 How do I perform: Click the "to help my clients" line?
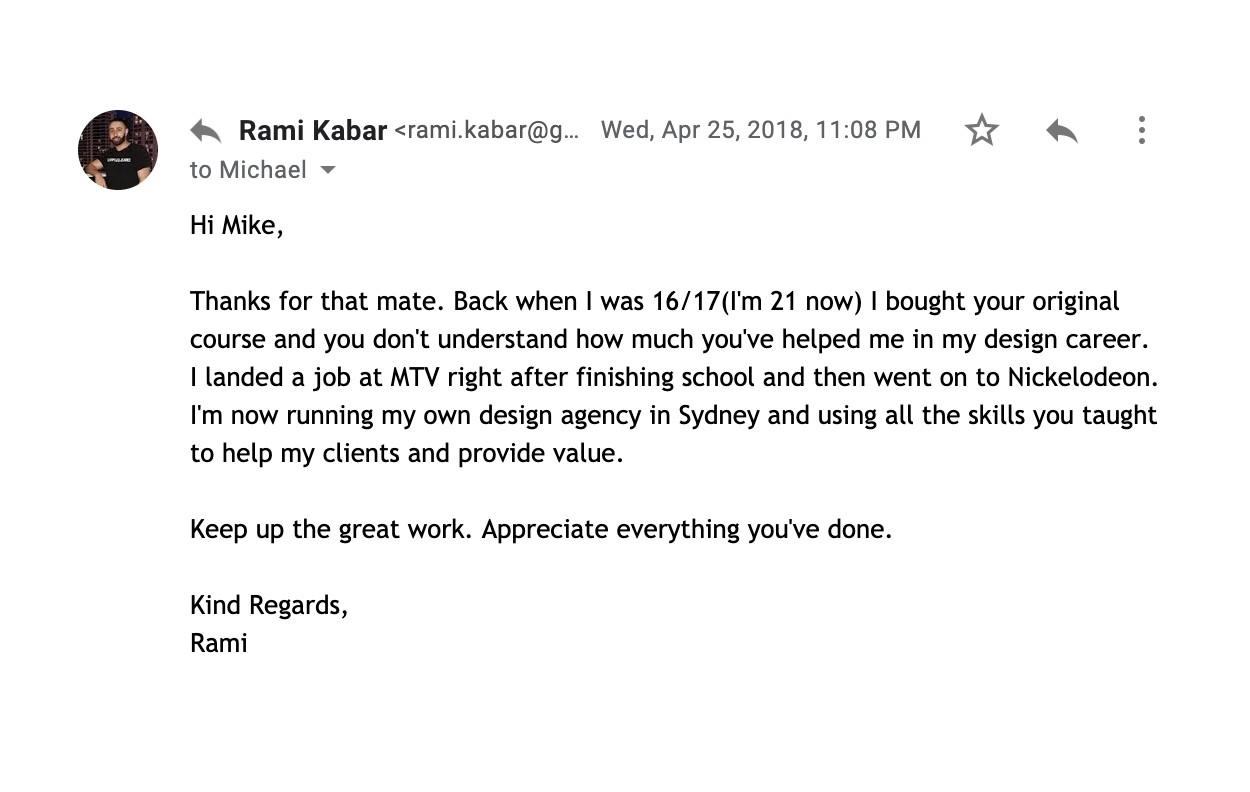click(407, 454)
